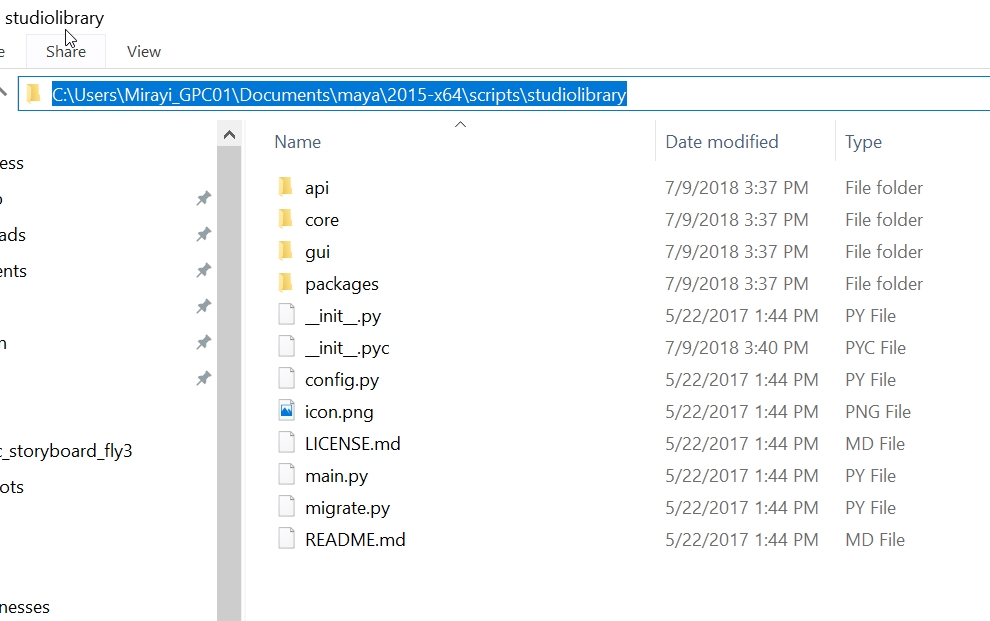The height and width of the screenshot is (621, 990).
Task: Select the icon.png image file icon
Action: [285, 411]
